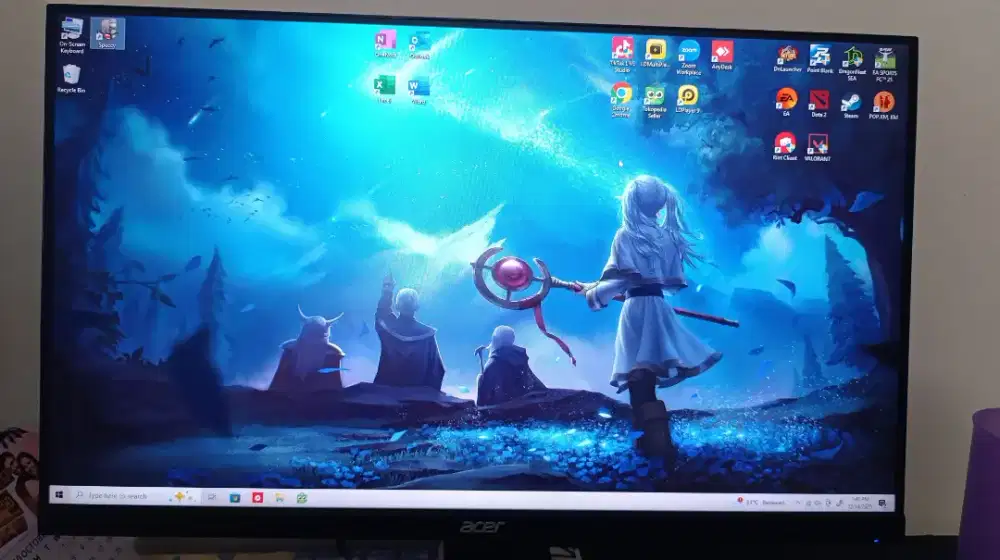This screenshot has height=560, width=1000.
Task: Expand the hidden system tray icons
Action: click(x=797, y=503)
